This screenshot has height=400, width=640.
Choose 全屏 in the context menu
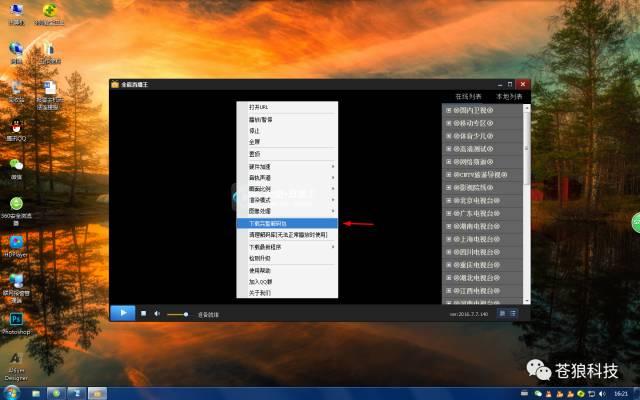pos(287,142)
